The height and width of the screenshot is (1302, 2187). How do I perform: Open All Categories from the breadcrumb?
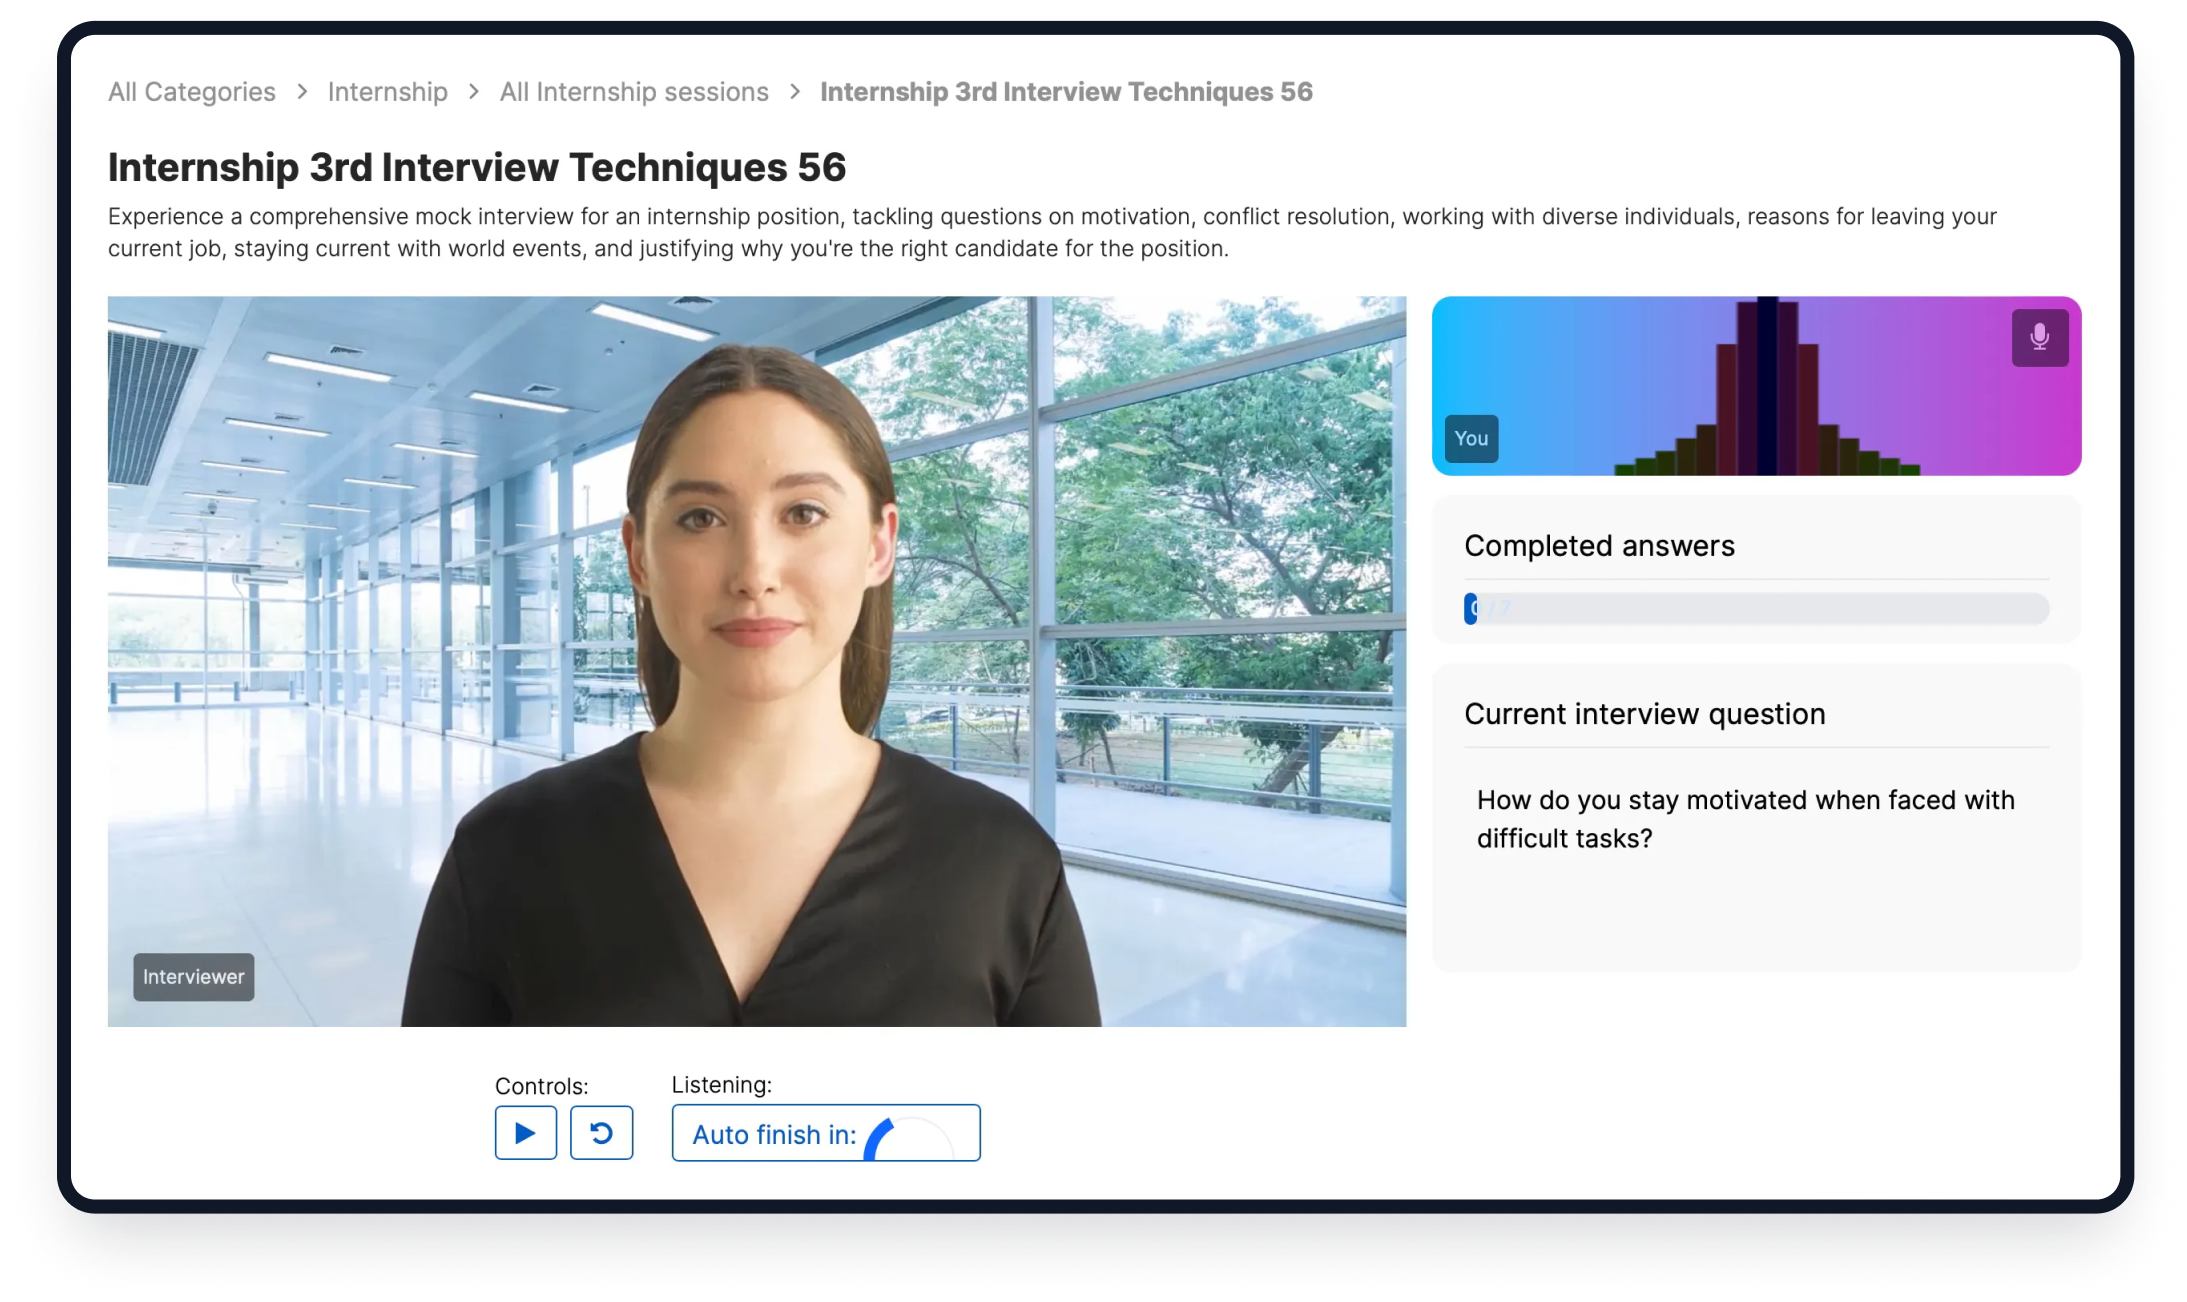pos(191,91)
